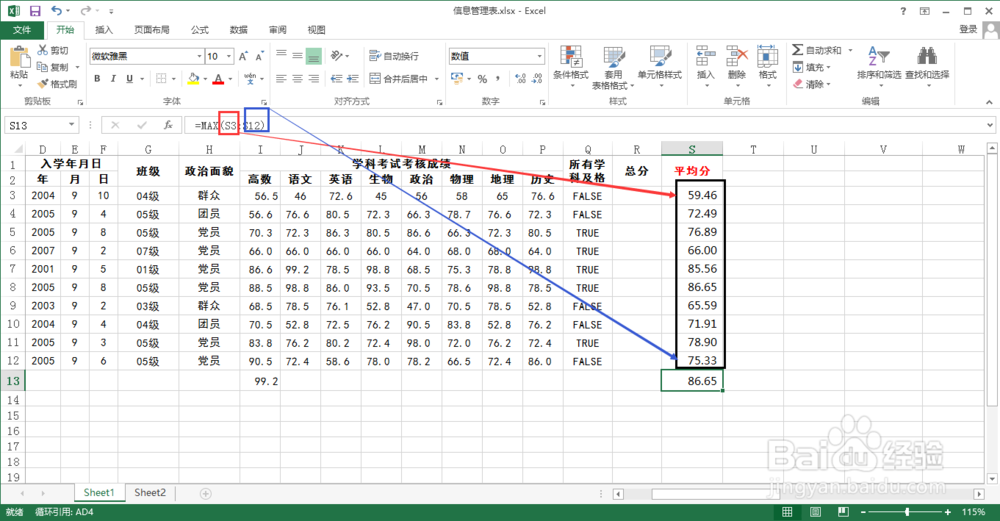Screen dimensions: 1000x521
Task: Apply comma style number format
Action: [x=498, y=78]
